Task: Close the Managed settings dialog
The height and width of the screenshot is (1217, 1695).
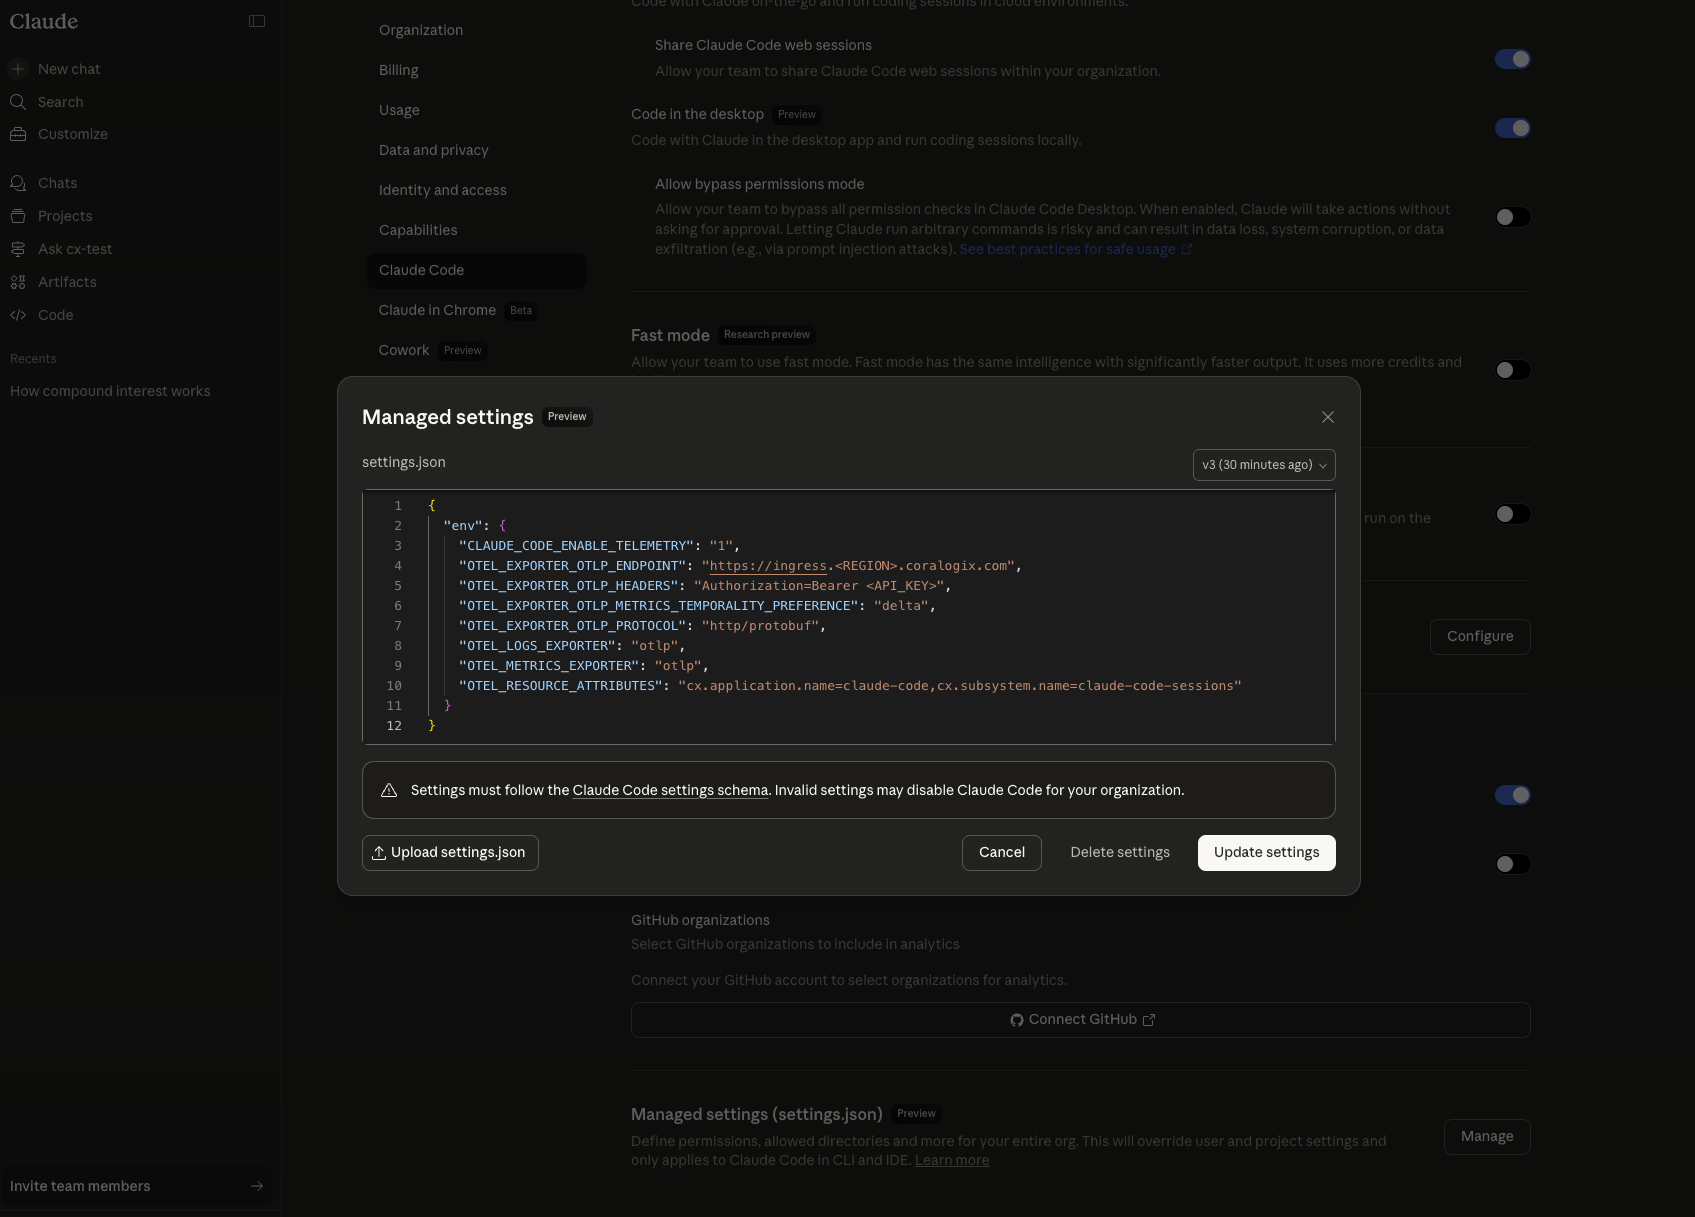Action: 1327,417
